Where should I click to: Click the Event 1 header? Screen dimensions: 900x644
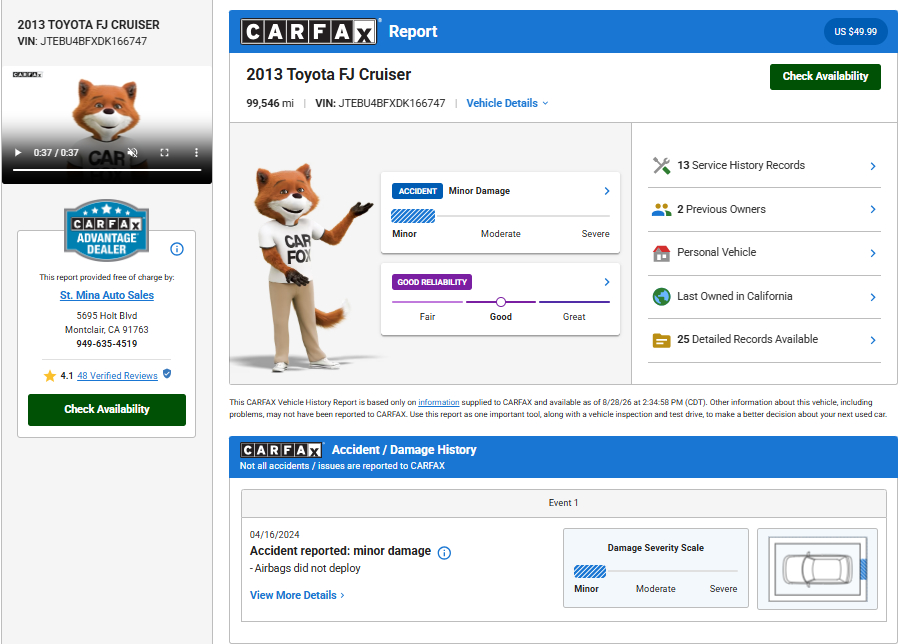point(564,503)
